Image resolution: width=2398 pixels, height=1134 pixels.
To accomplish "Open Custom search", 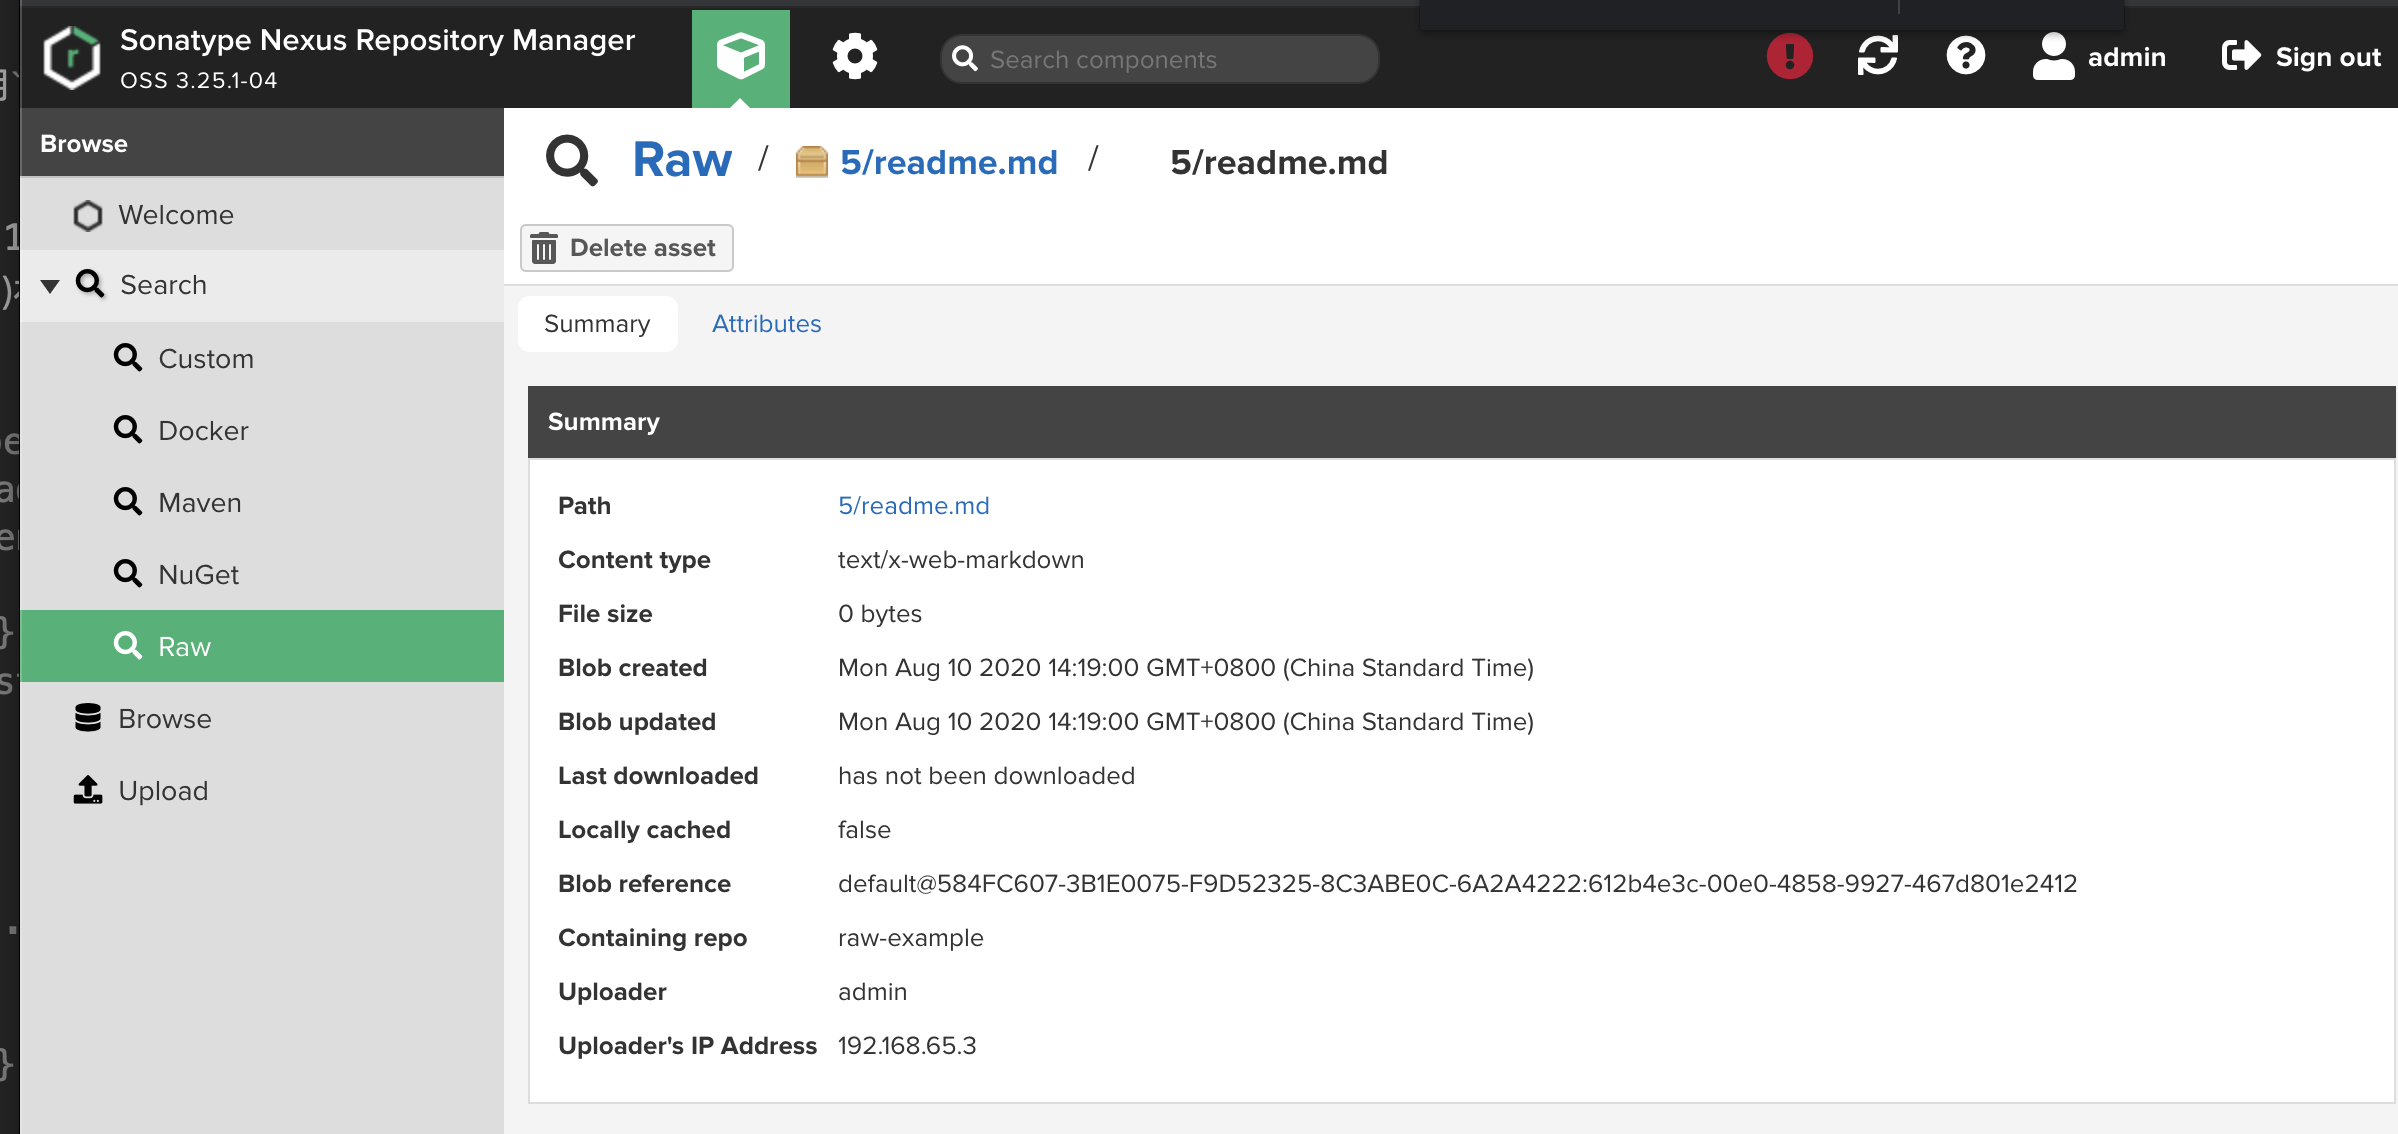I will [262, 358].
